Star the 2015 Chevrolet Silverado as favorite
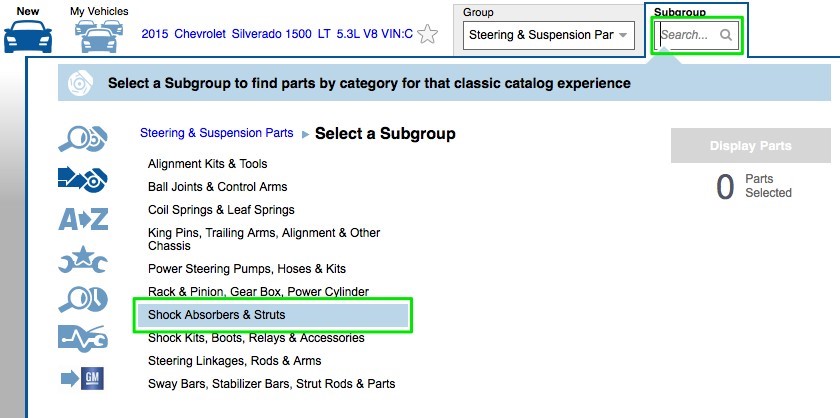 tap(428, 34)
